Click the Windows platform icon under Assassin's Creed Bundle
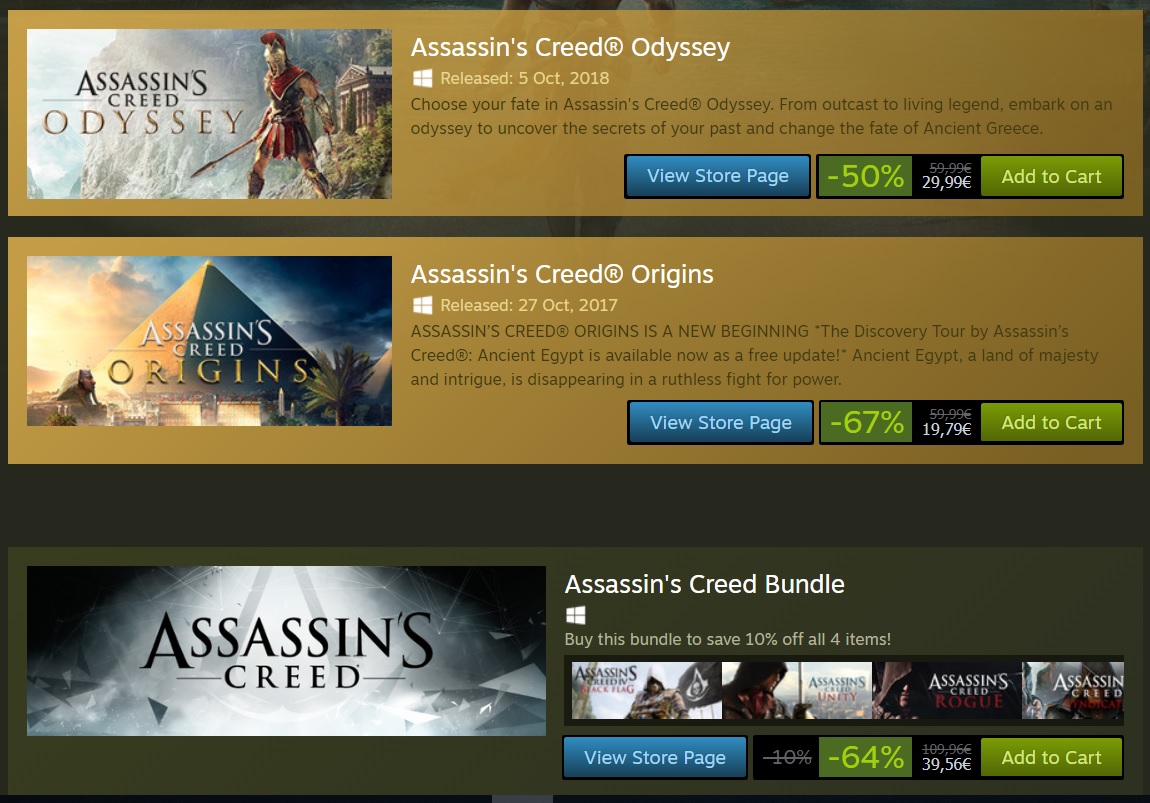Viewport: 1150px width, 803px height. (x=574, y=613)
